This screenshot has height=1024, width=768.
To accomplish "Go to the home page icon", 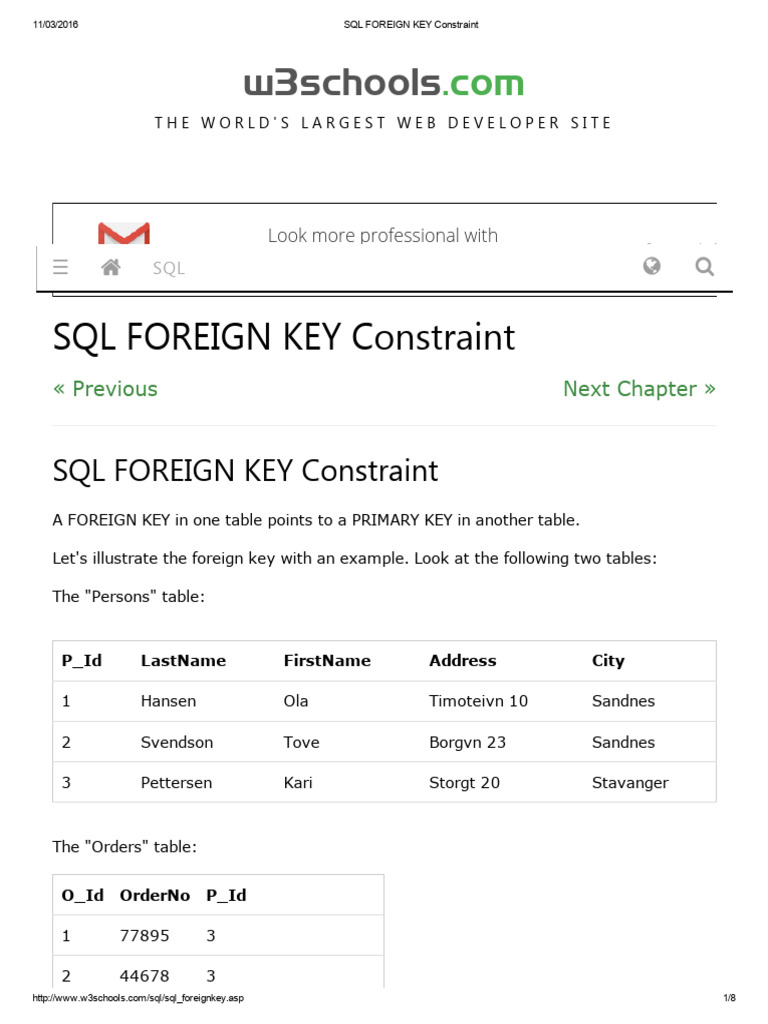I will point(111,267).
